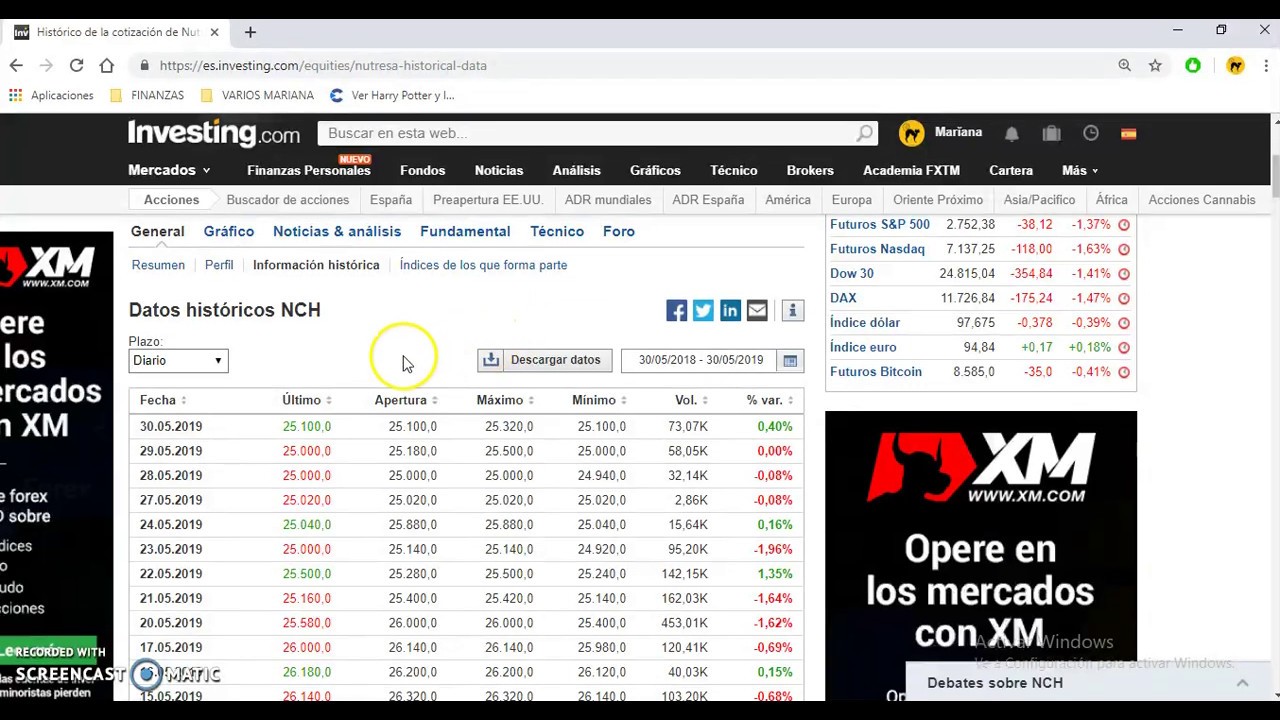
Task: Open the Plazo Diario dropdown
Action: point(178,360)
